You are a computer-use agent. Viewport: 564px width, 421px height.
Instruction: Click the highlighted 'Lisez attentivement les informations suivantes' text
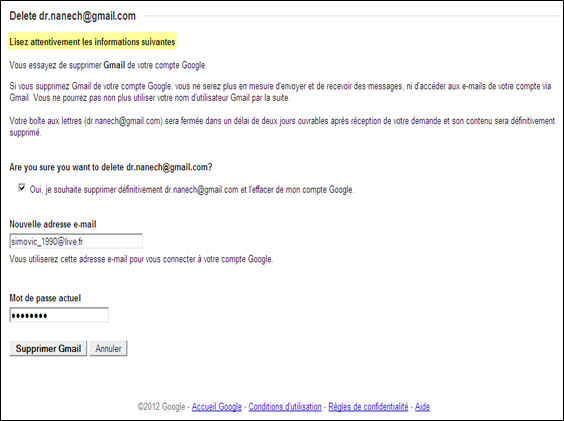92,42
